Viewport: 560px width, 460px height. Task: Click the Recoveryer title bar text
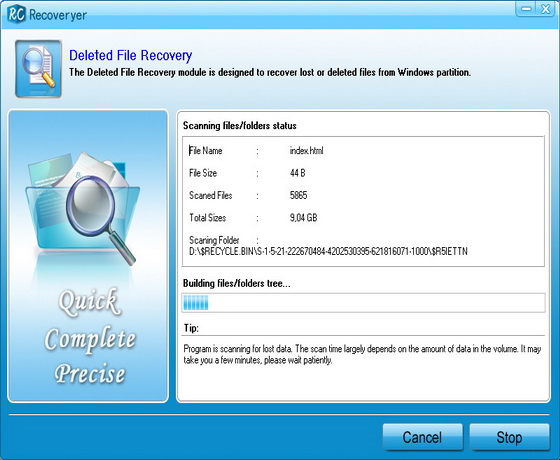[58, 15]
